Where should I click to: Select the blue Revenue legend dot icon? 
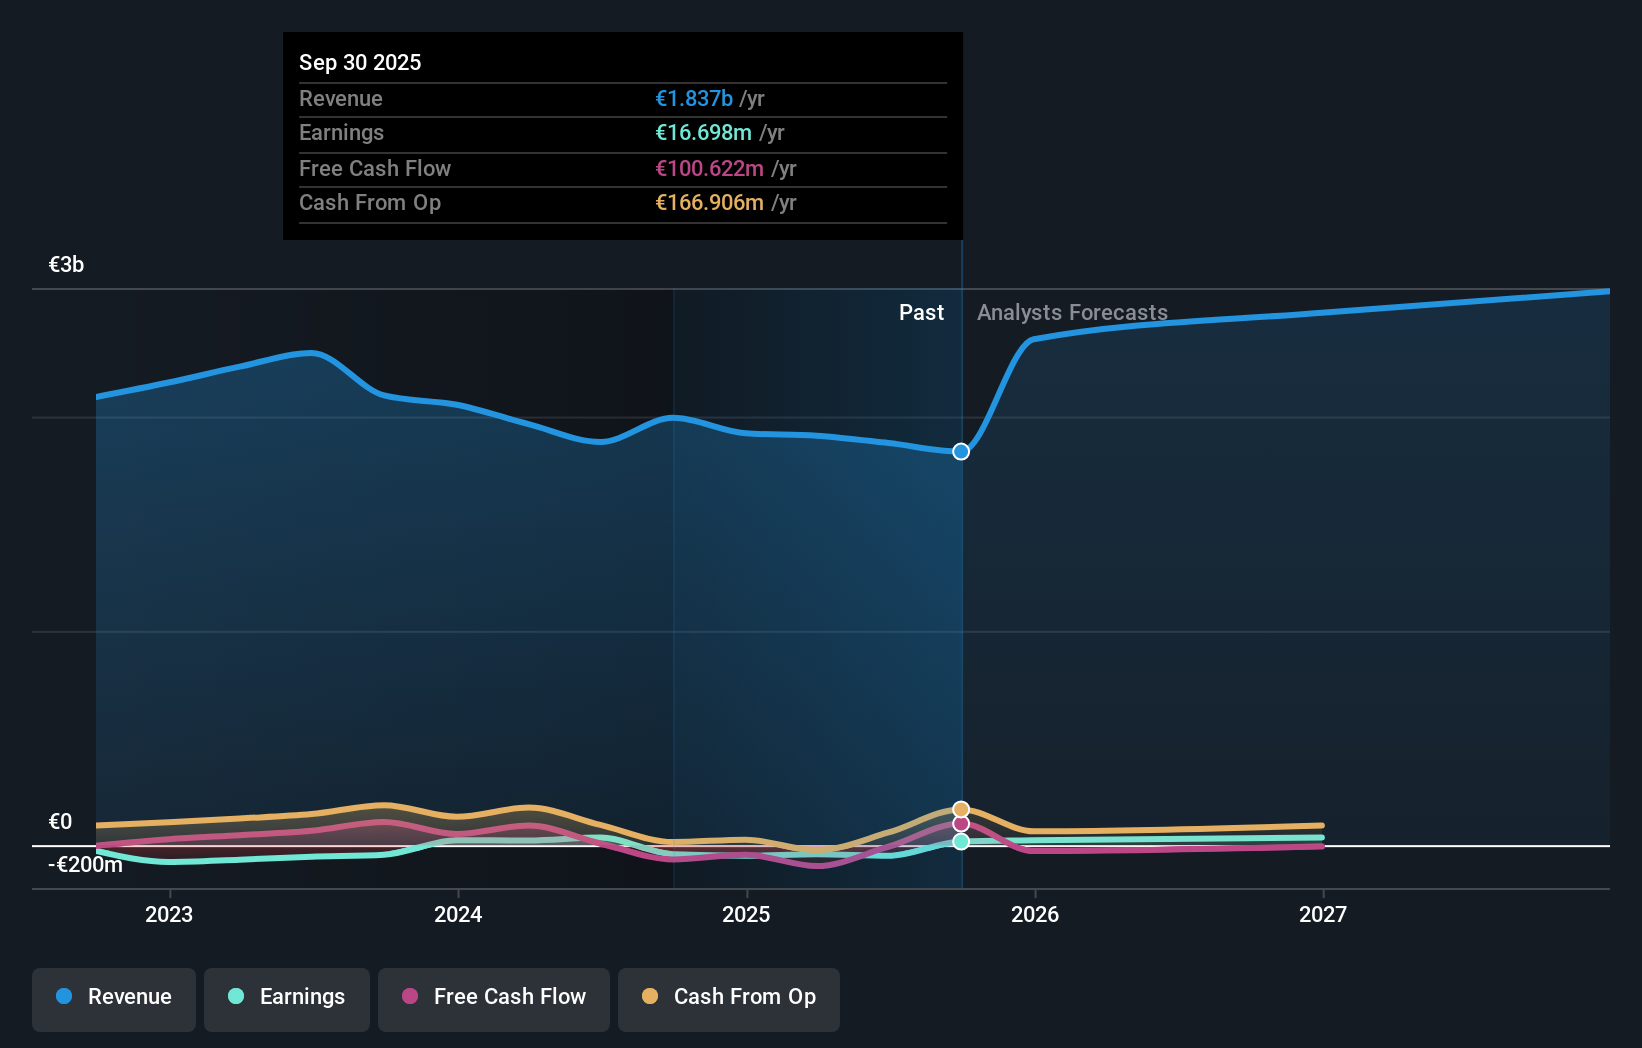[63, 997]
